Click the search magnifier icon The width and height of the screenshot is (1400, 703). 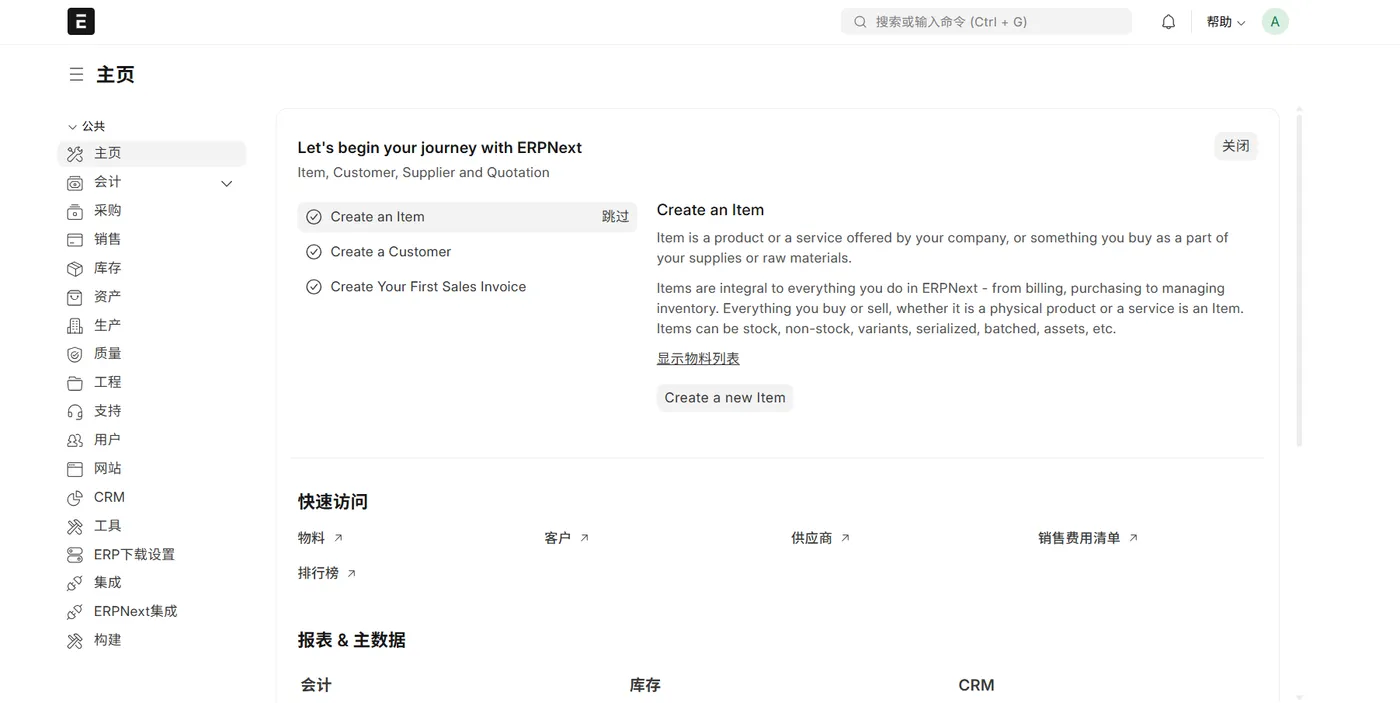pyautogui.click(x=860, y=22)
